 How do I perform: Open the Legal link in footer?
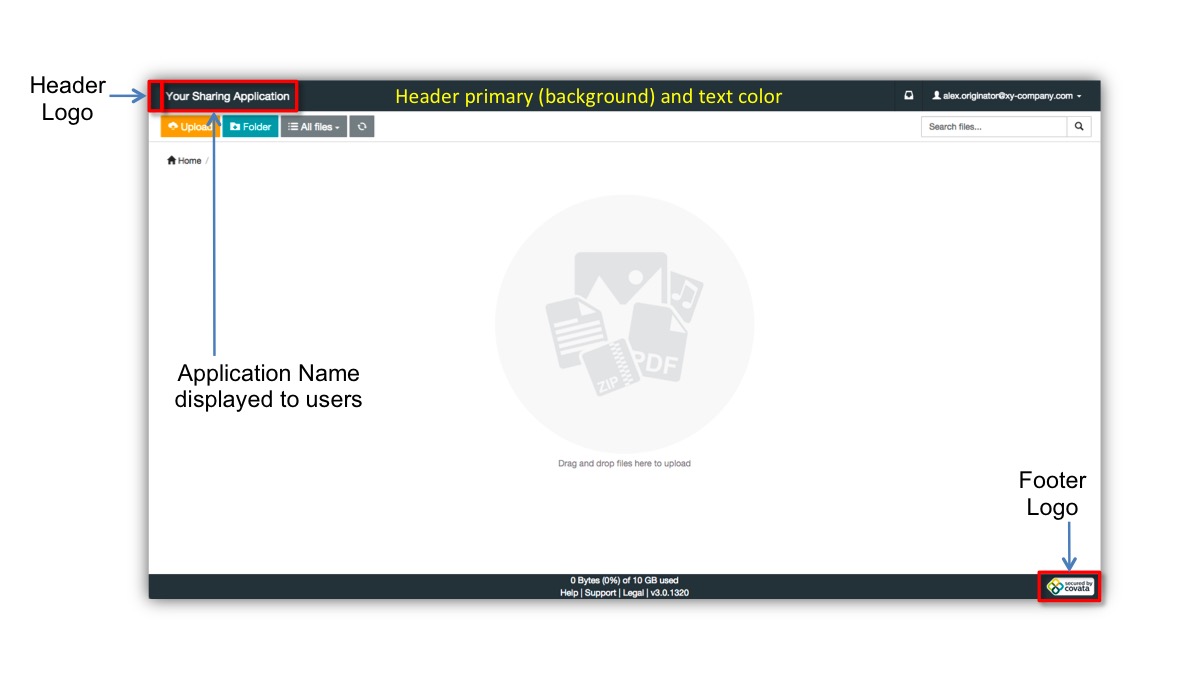pos(632,593)
